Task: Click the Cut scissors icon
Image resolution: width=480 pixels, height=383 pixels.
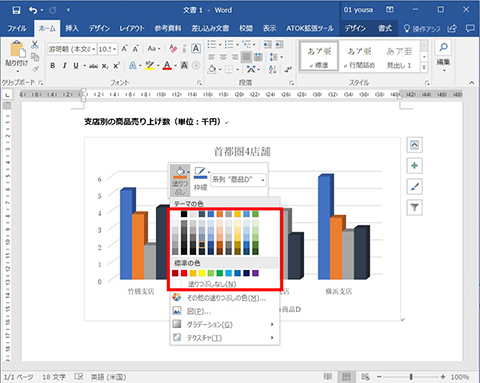Action: pyautogui.click(x=35, y=45)
